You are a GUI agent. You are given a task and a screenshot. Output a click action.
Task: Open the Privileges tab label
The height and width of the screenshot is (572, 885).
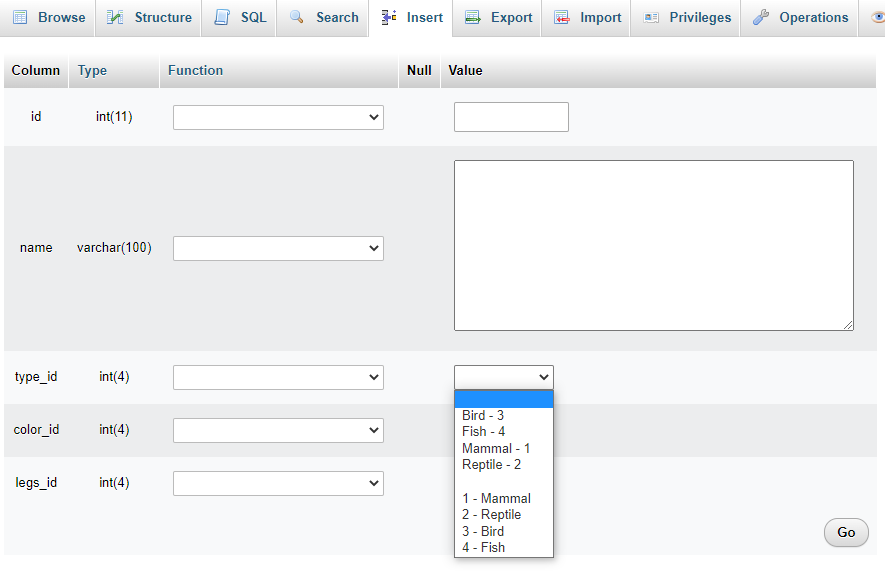[700, 18]
